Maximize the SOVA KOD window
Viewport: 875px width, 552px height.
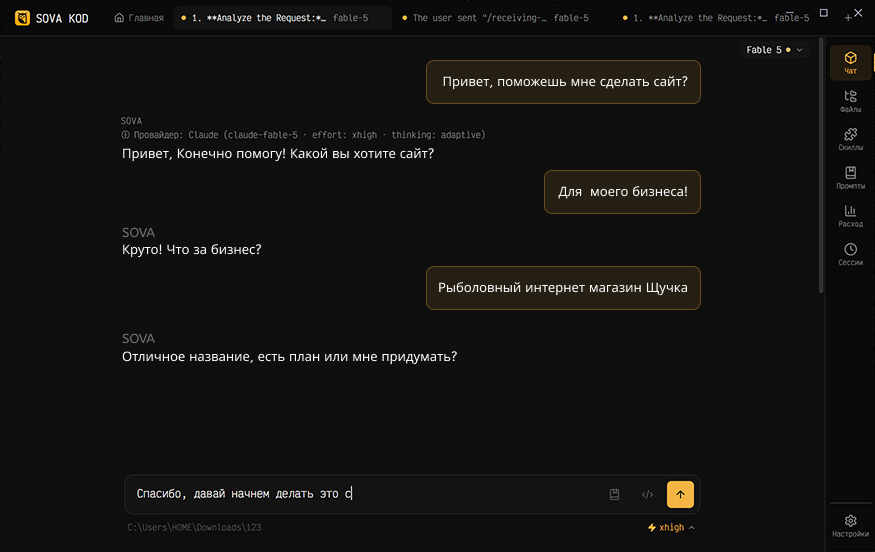(823, 13)
